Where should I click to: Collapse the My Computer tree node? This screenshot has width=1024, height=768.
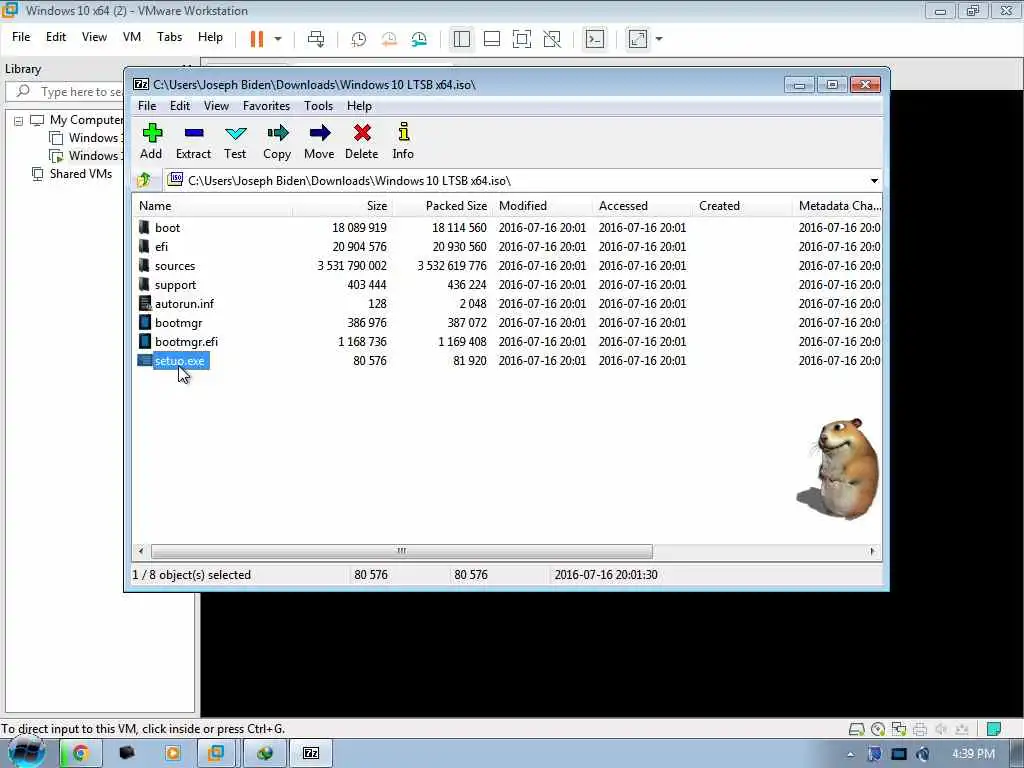click(x=18, y=121)
